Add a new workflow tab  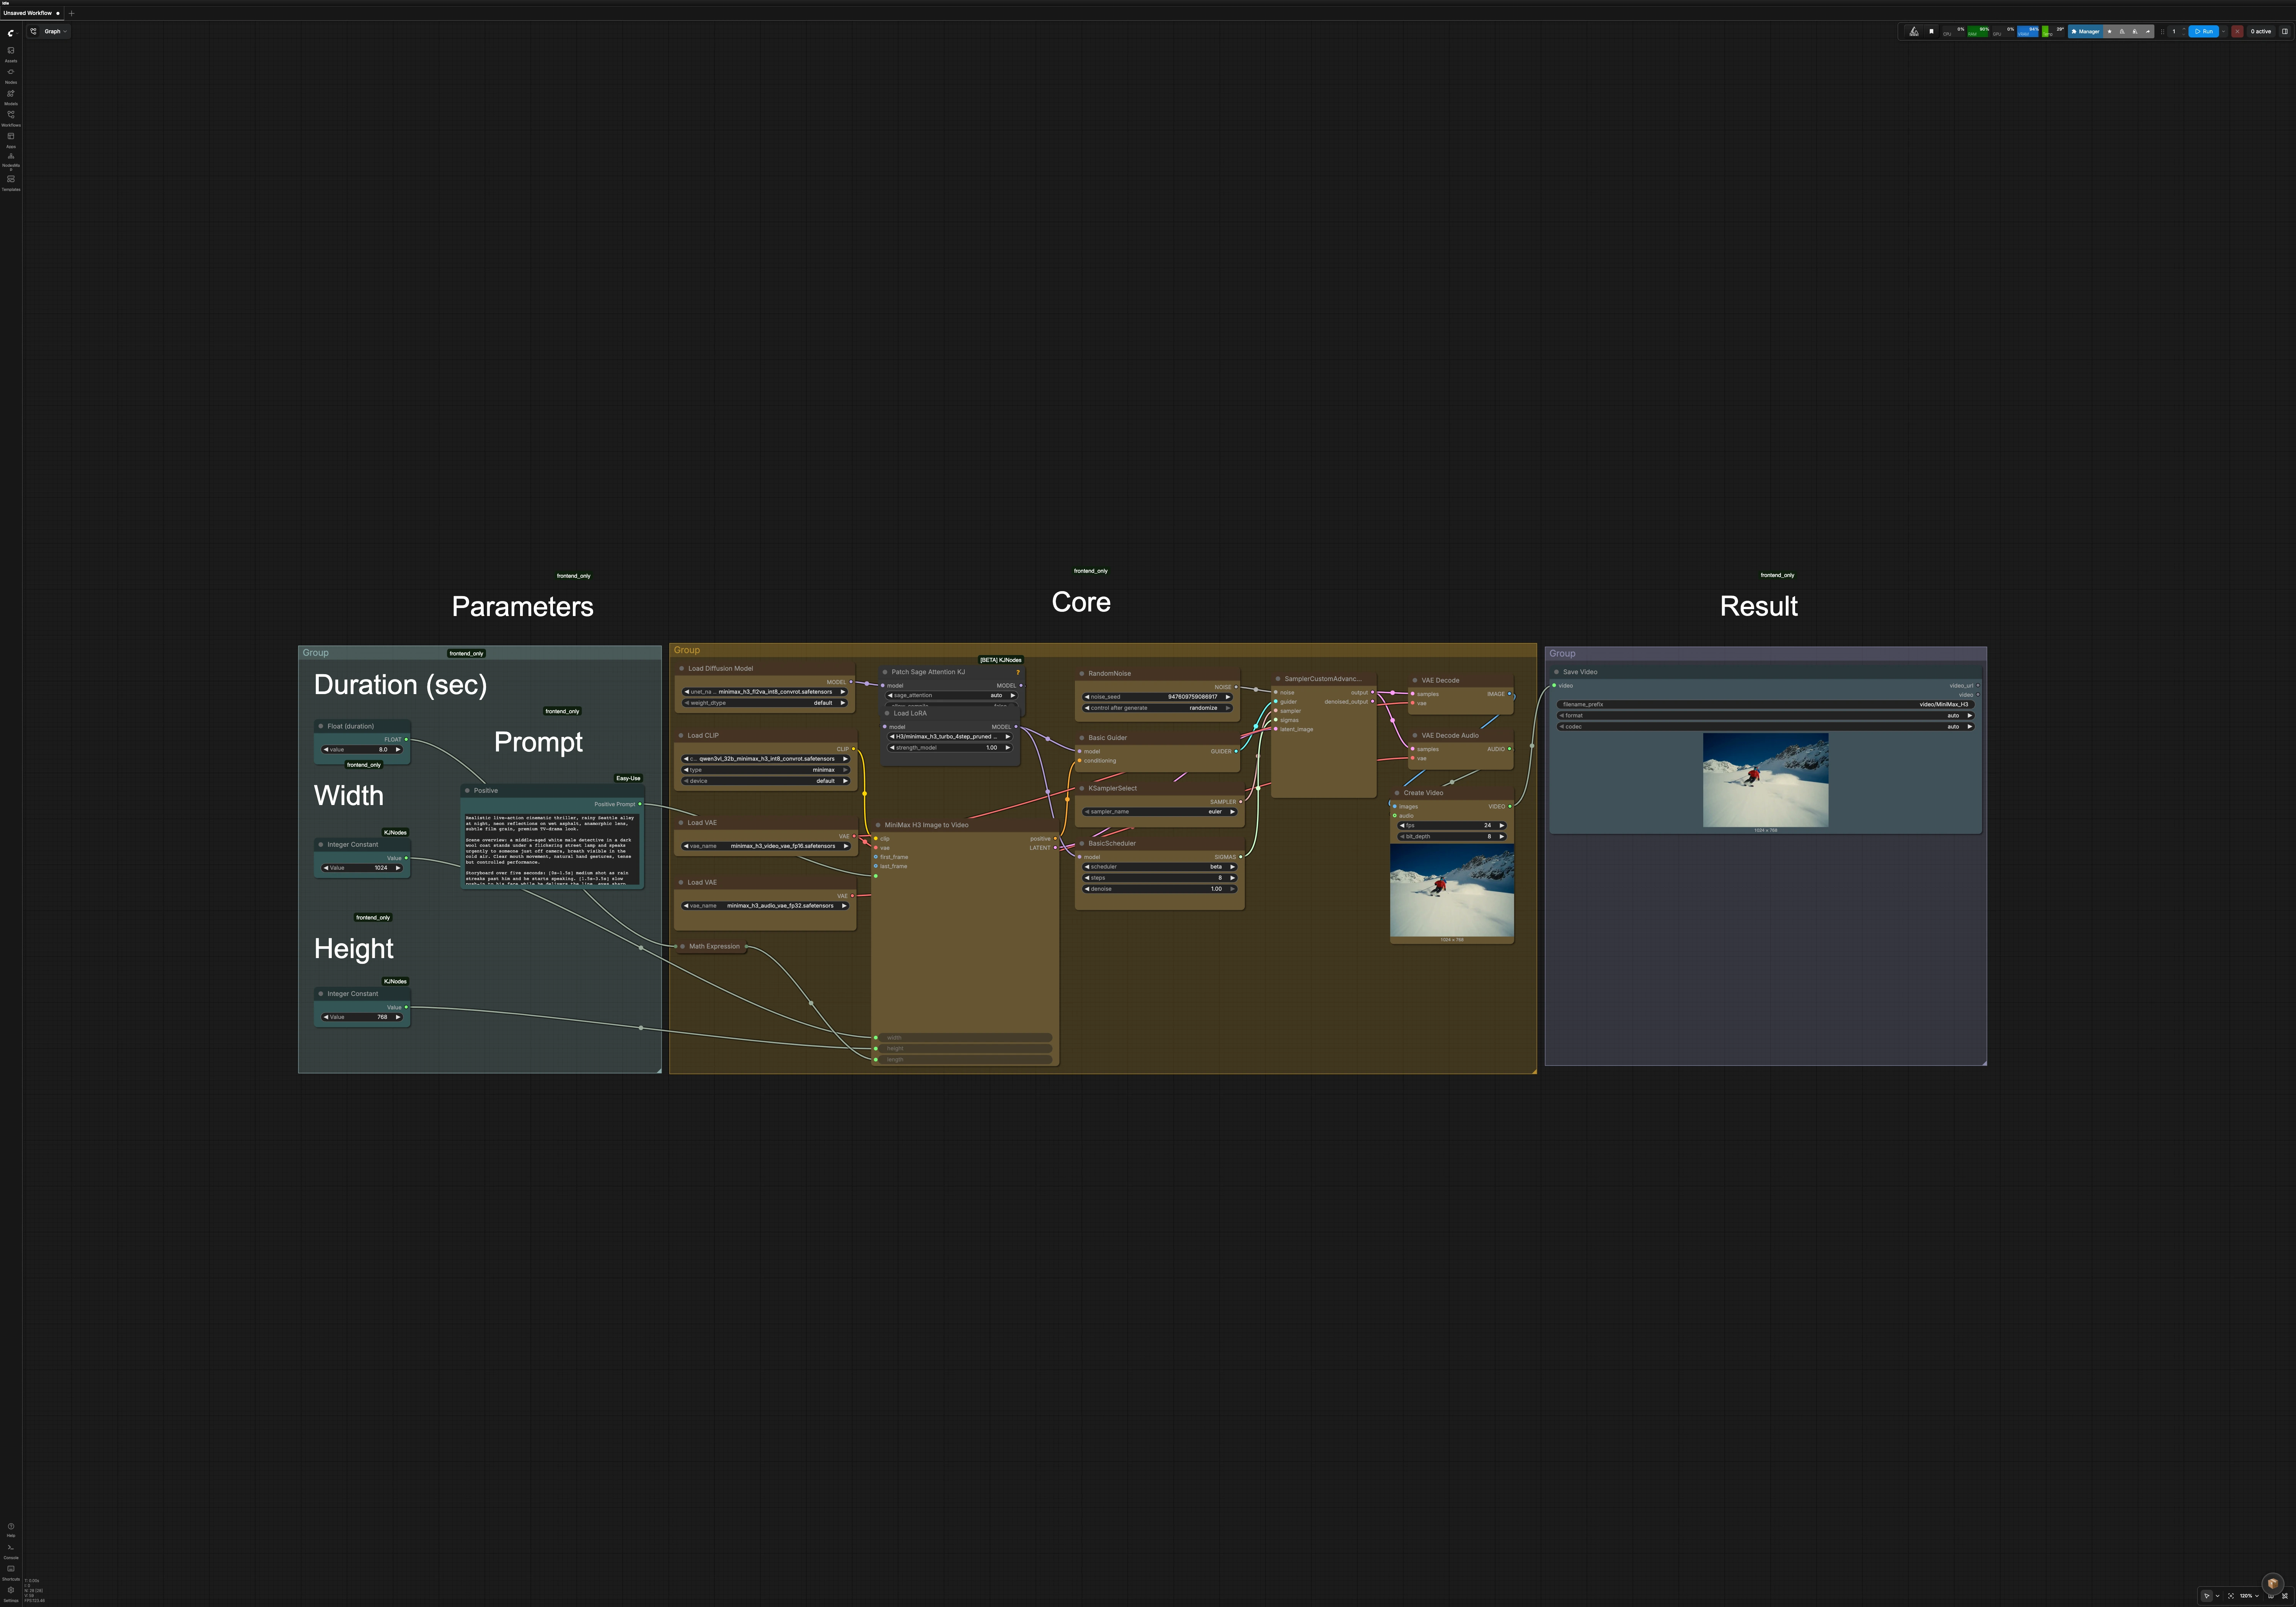pos(72,13)
